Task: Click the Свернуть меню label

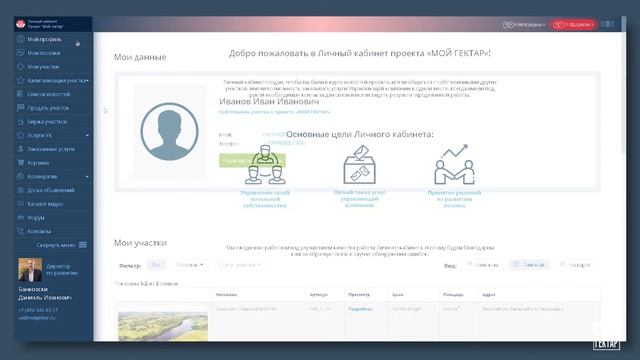Action: (56, 245)
